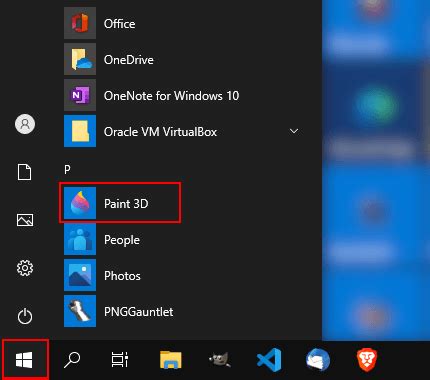Click the "PNGGauntlet" label text
430x380 pixels.
pyautogui.click(x=139, y=312)
